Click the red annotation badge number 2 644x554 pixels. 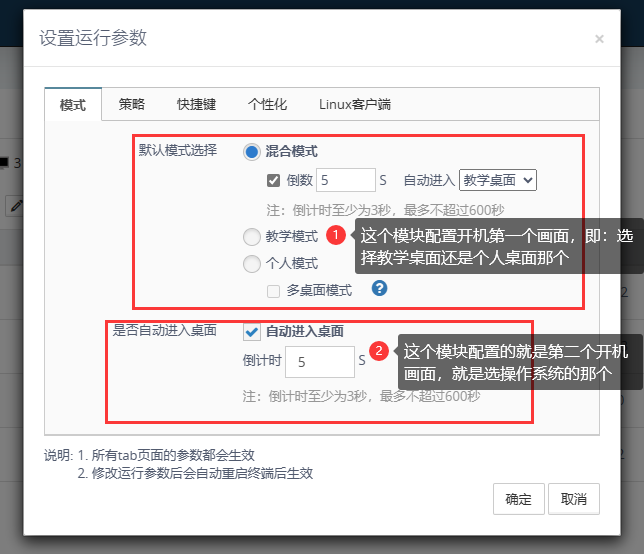pyautogui.click(x=379, y=351)
